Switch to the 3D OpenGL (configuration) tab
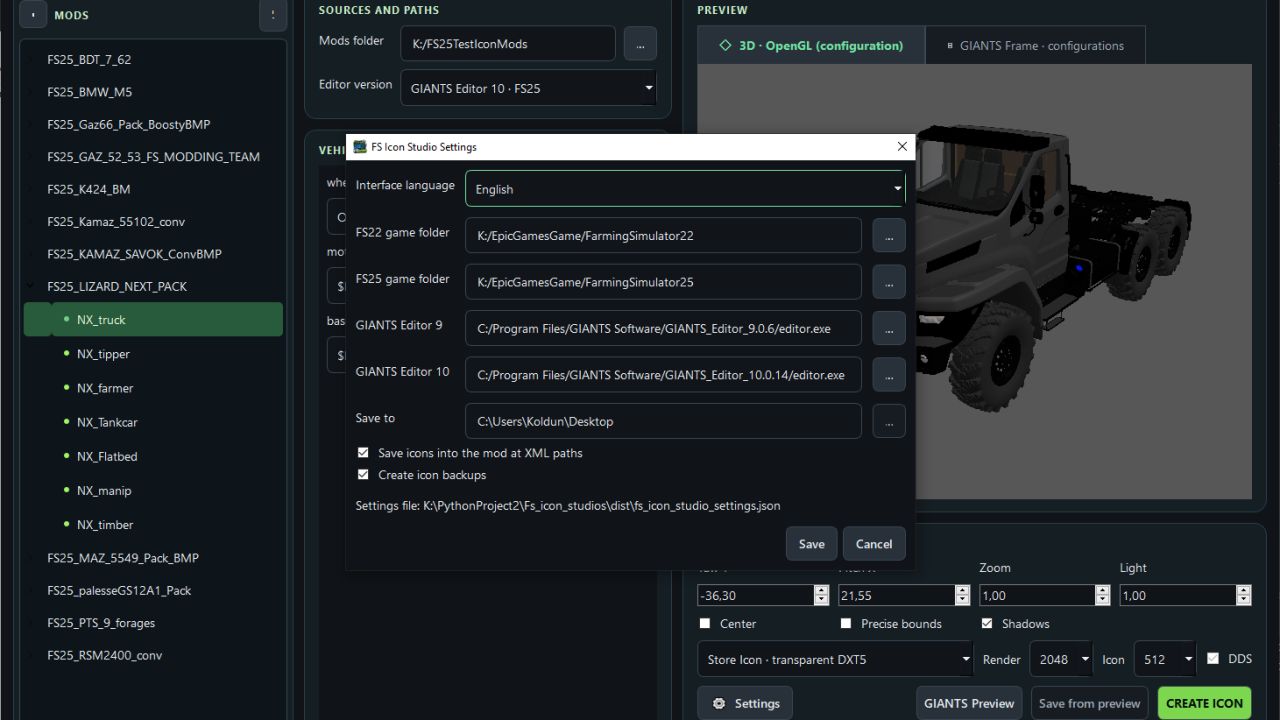Screen dimensions: 1280x720 click(811, 45)
